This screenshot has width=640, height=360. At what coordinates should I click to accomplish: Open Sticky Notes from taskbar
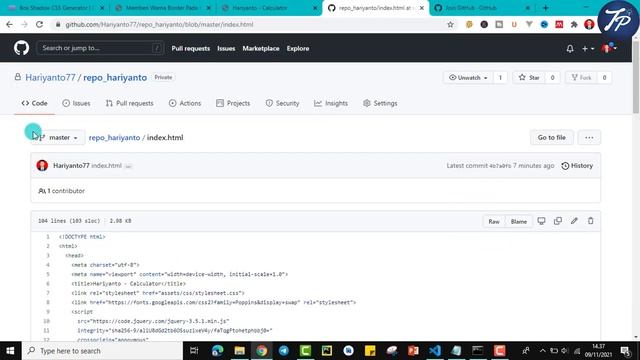(x=370, y=351)
